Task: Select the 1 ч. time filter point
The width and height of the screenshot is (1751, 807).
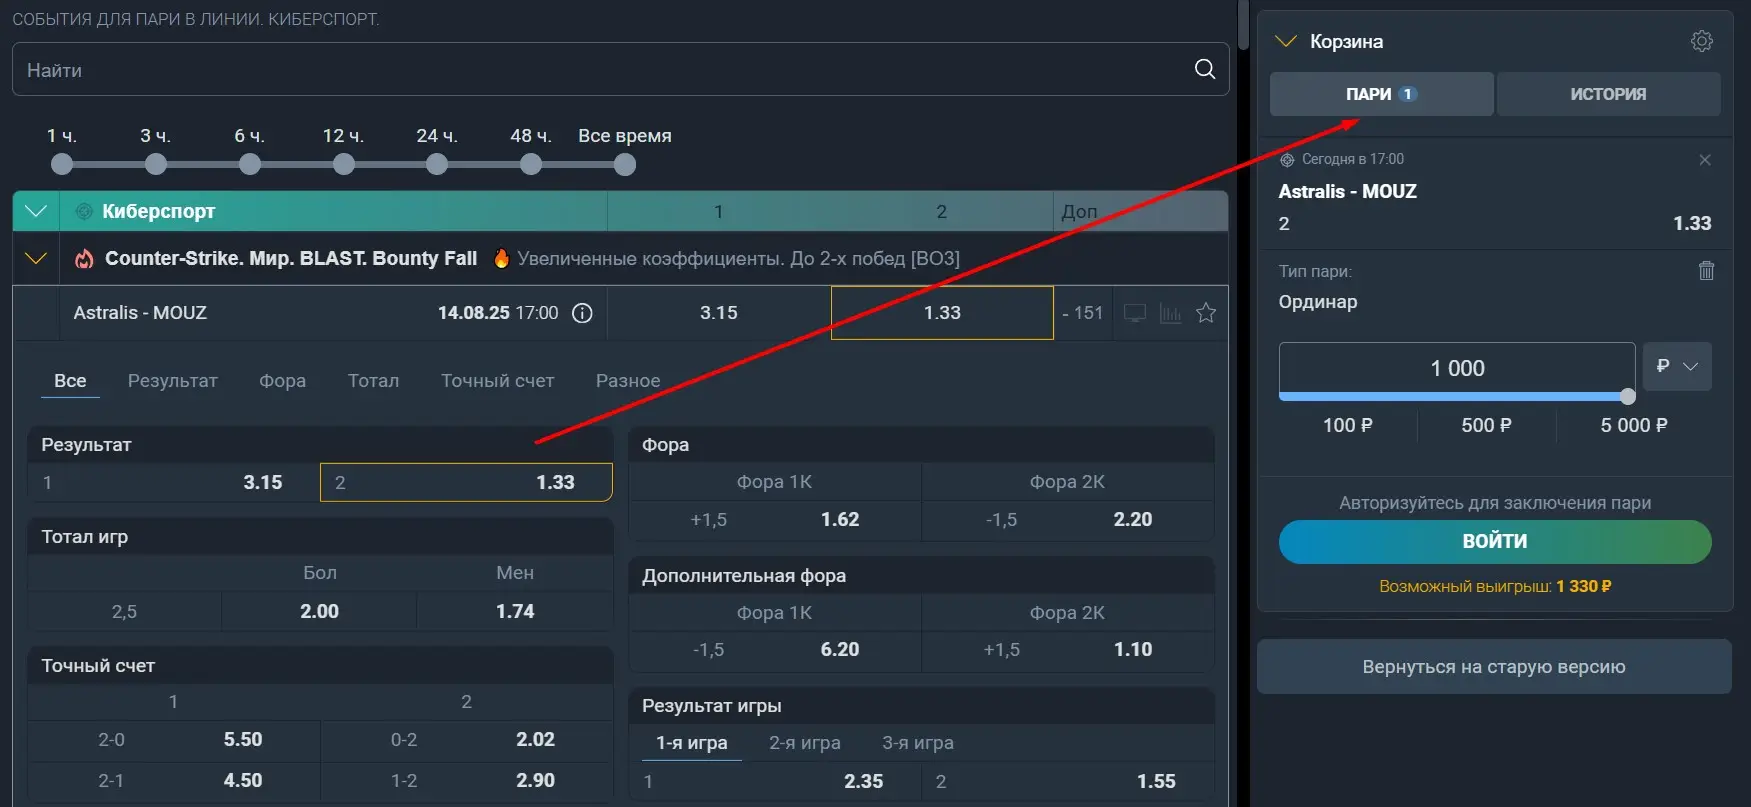Action: tap(62, 164)
